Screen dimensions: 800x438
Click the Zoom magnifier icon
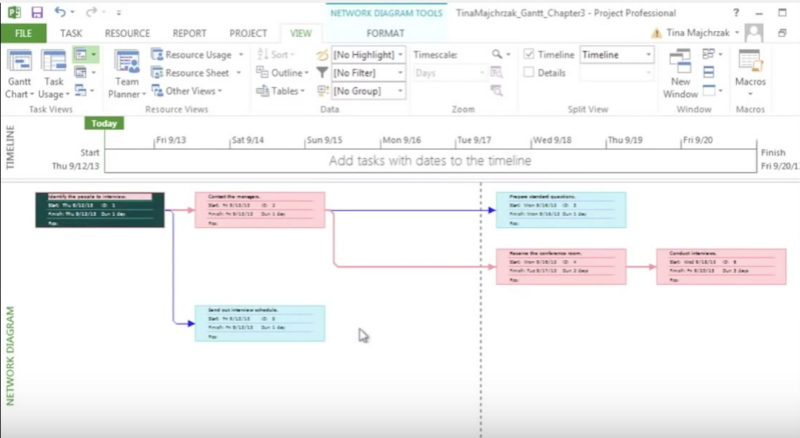[497, 54]
